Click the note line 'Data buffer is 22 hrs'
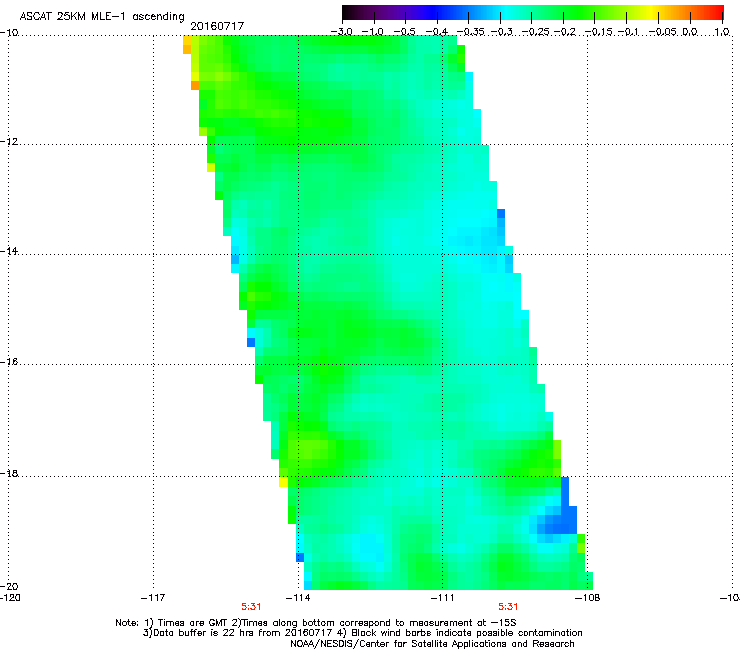The image size is (740, 650). [x=362, y=633]
